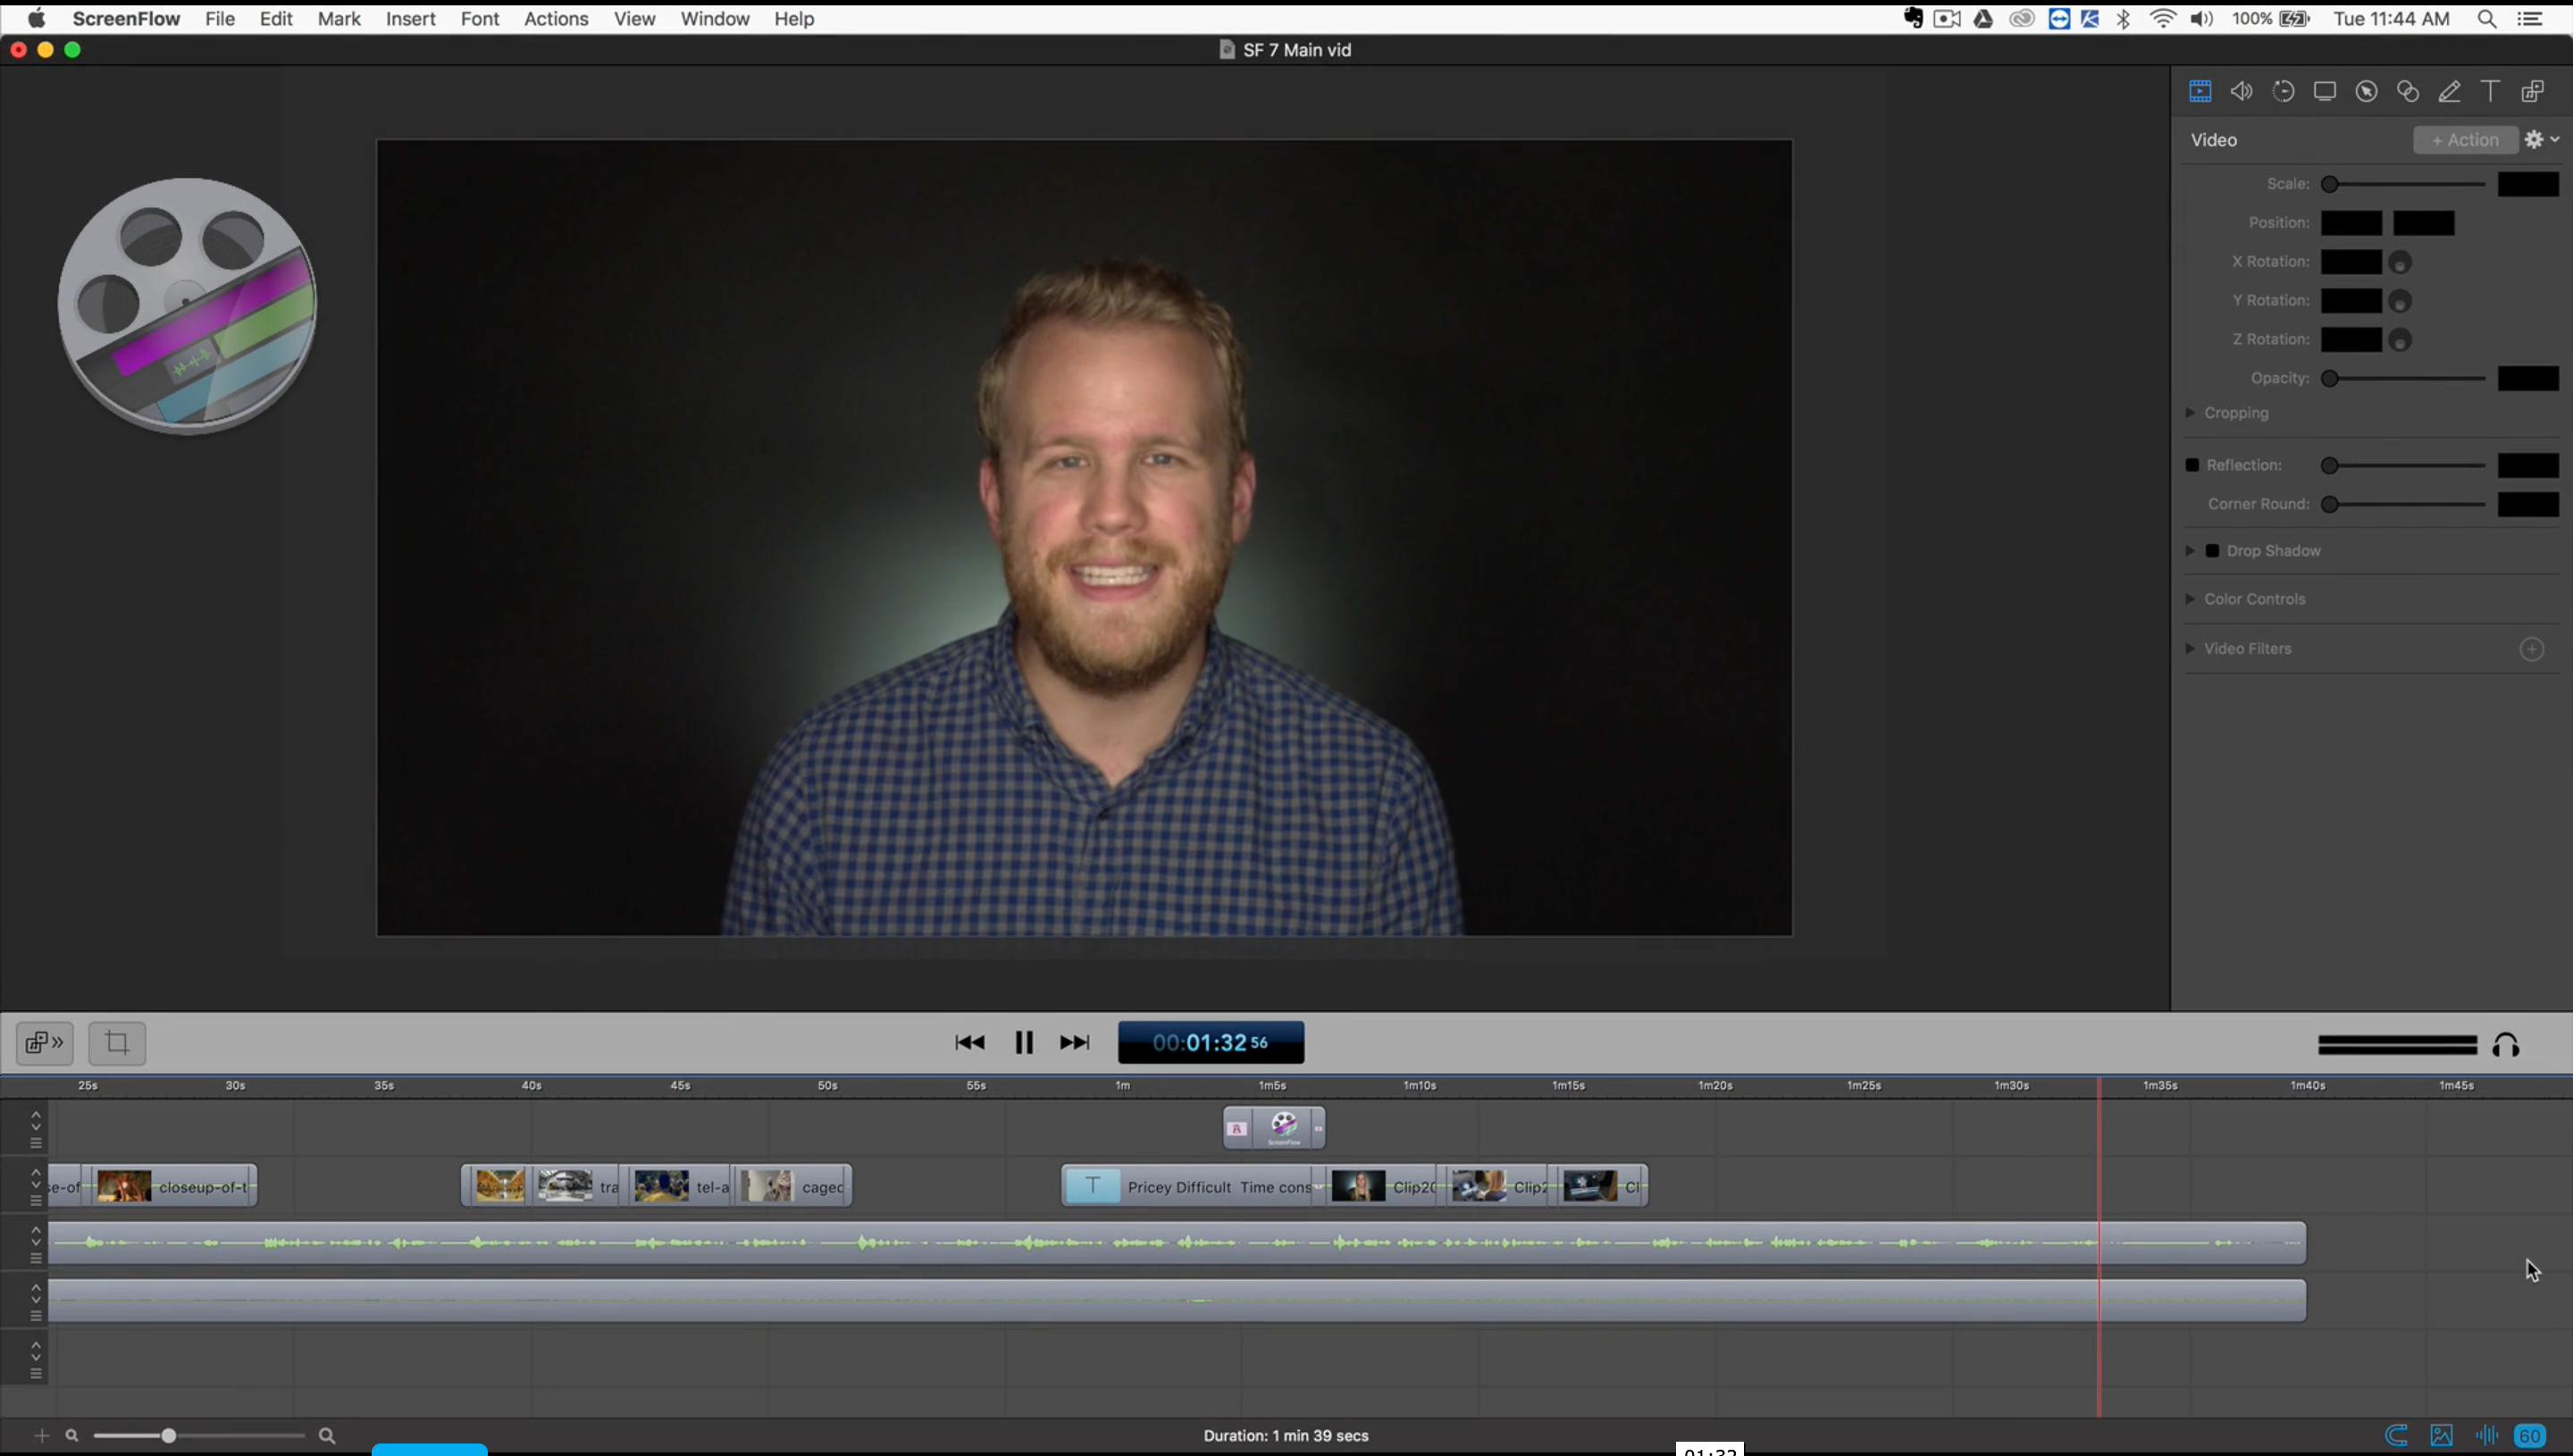Open the Video properties tab
The image size is (2573, 1456).
tap(2201, 91)
